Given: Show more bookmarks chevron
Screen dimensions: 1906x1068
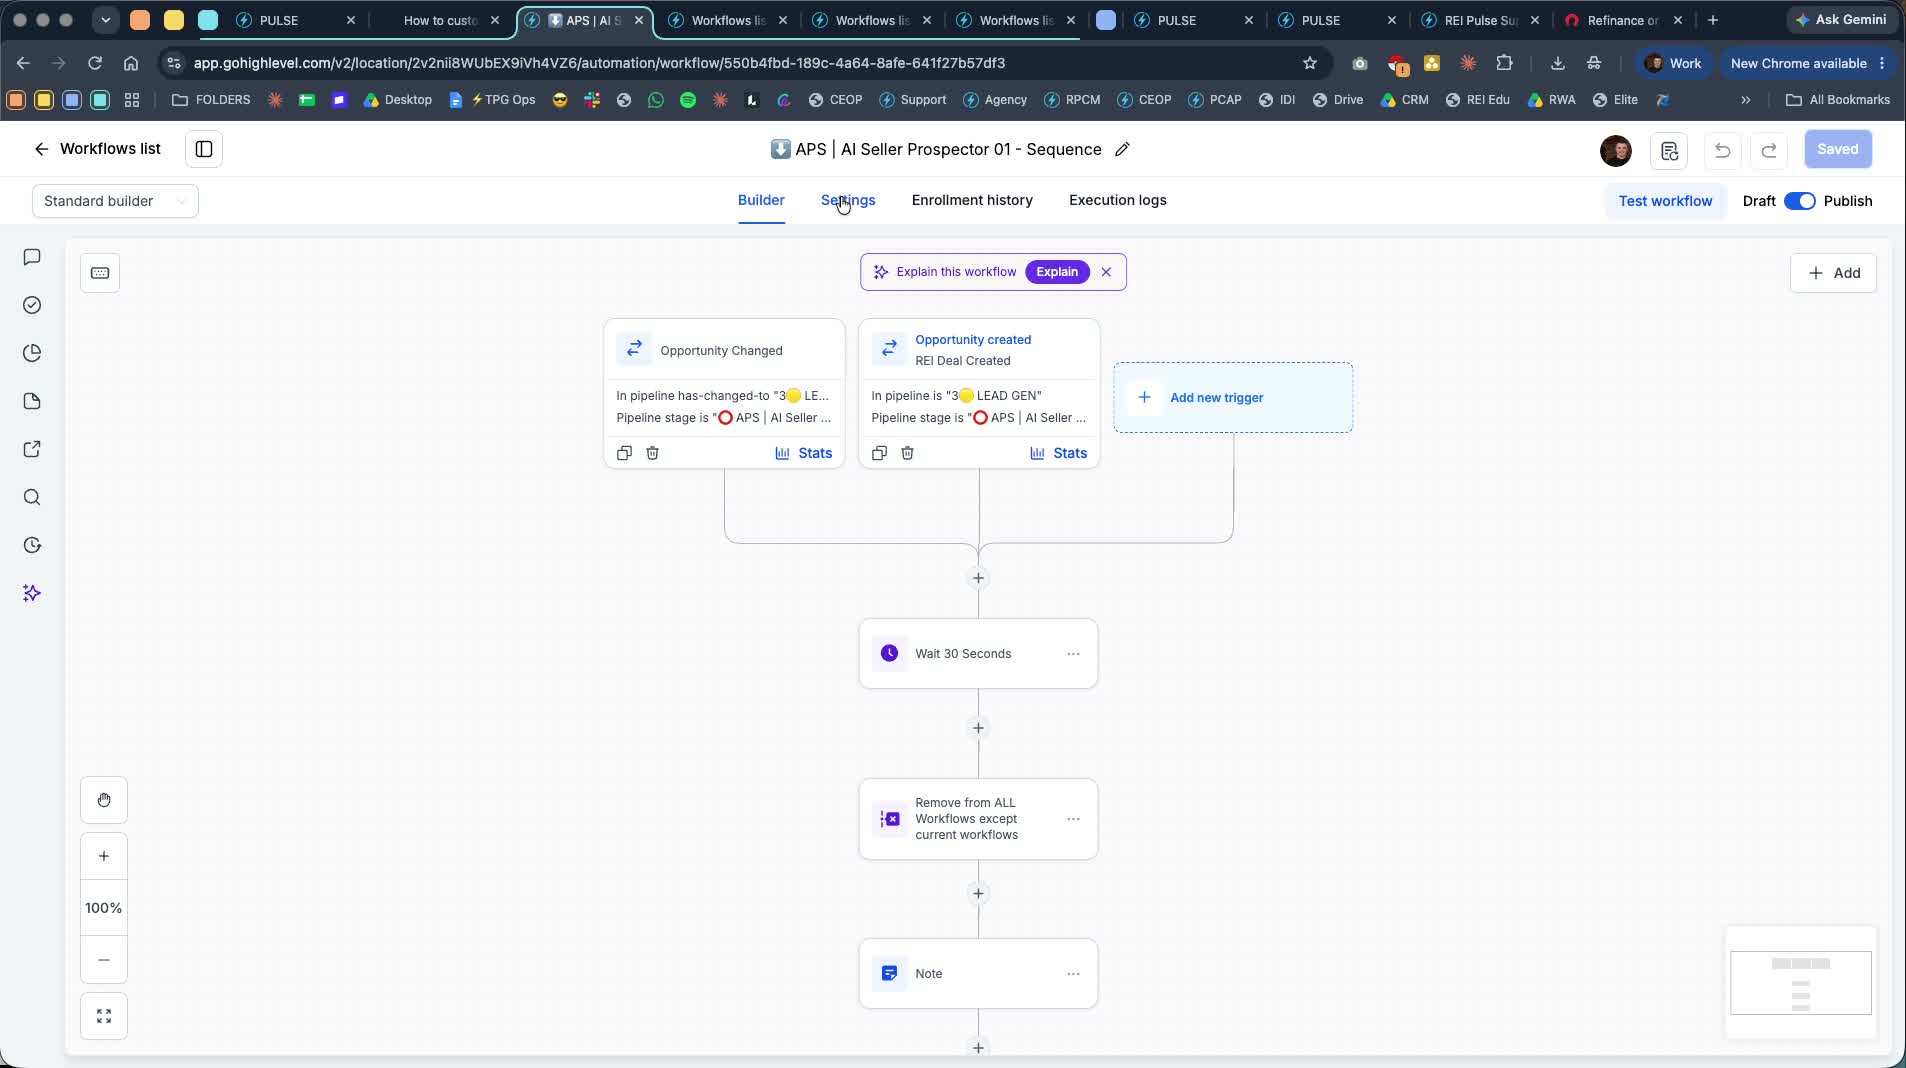Looking at the screenshot, I should tap(1746, 100).
